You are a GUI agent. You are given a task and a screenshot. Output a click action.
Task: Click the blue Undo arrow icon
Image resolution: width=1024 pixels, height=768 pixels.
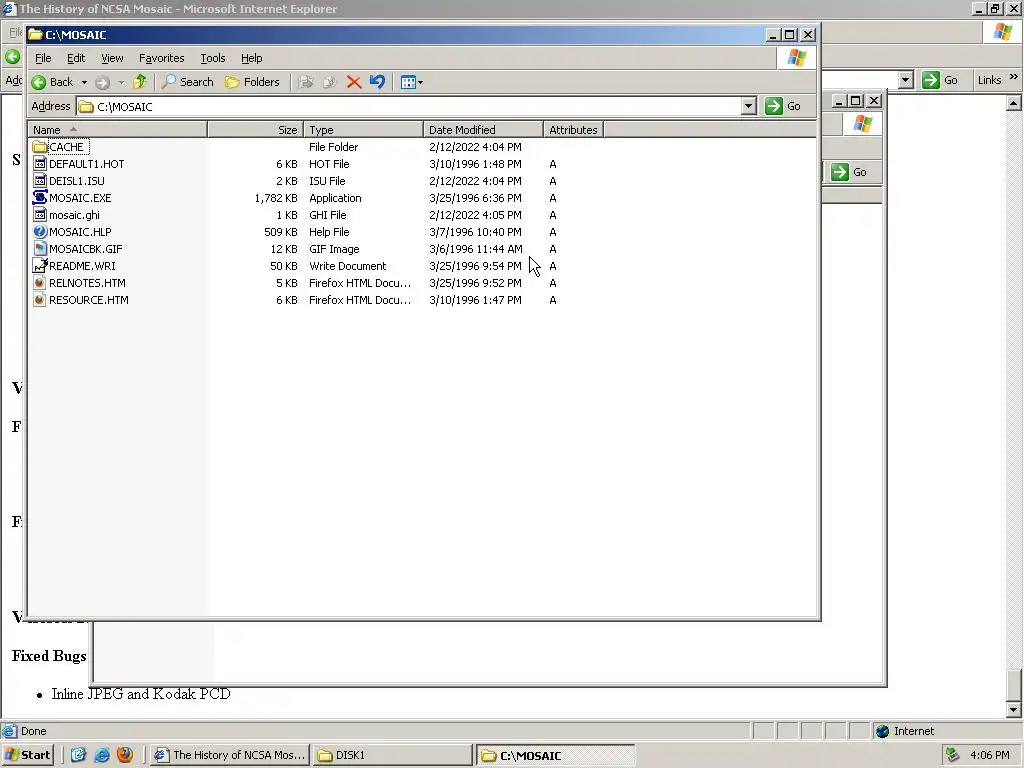click(377, 82)
